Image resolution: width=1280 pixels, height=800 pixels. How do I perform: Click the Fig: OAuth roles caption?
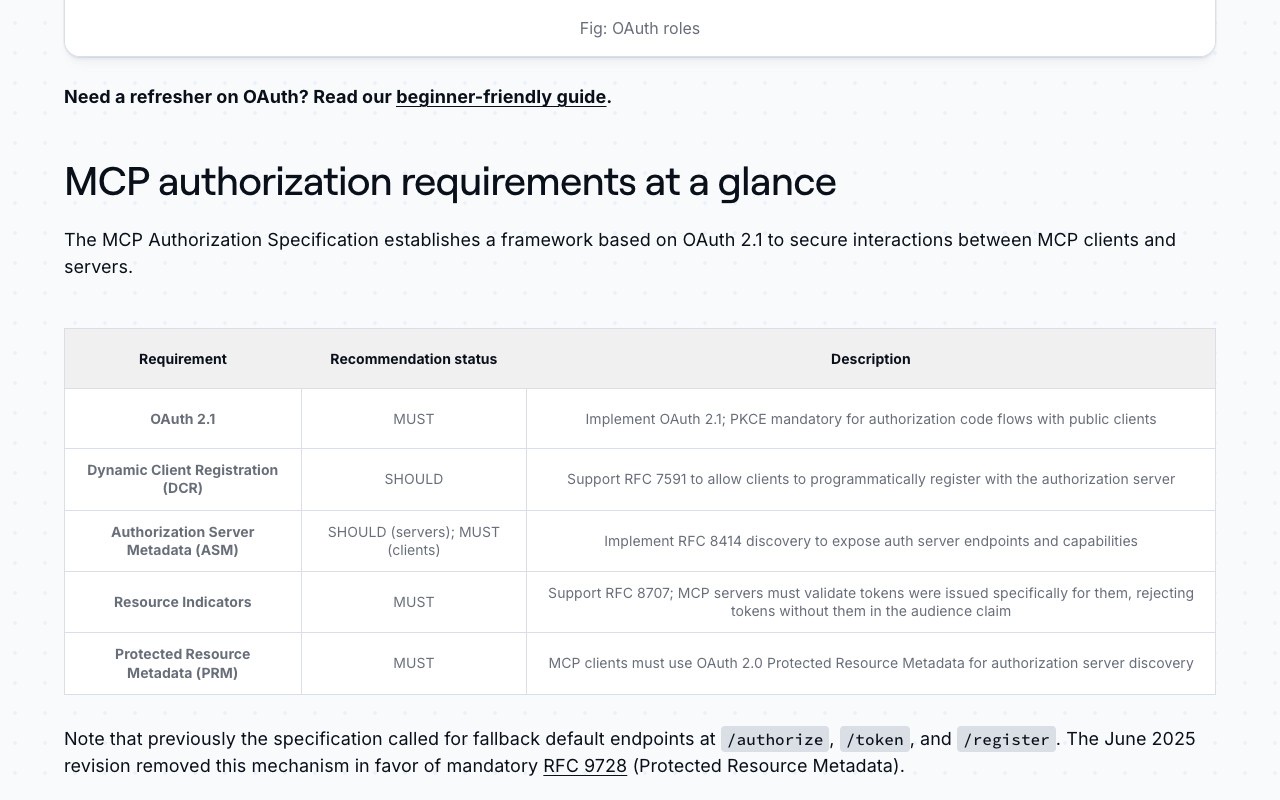tap(640, 28)
